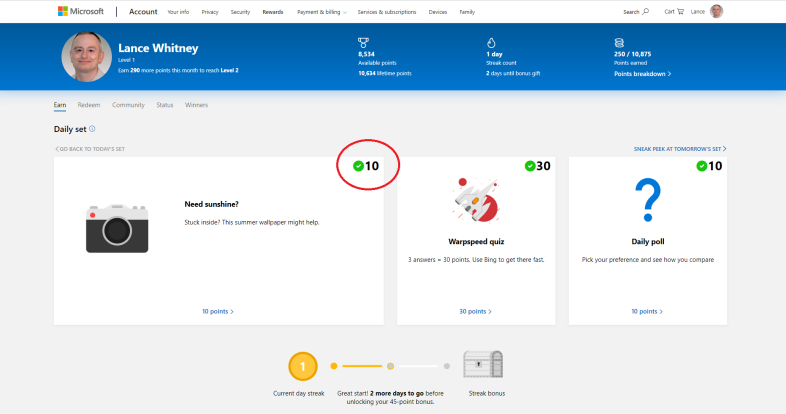Click the small Lance avatar in header
The height and width of the screenshot is (414, 786).
coord(717,11)
